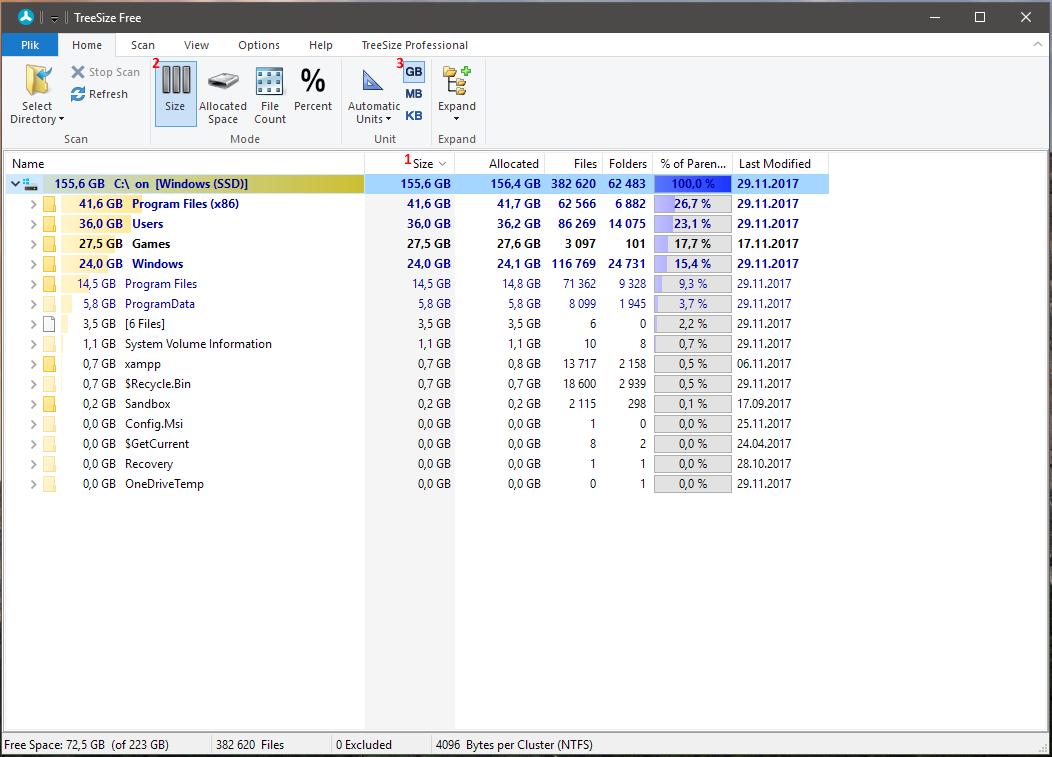The image size is (1052, 757).
Task: Click the Windows folder icon
Action: (x=49, y=264)
